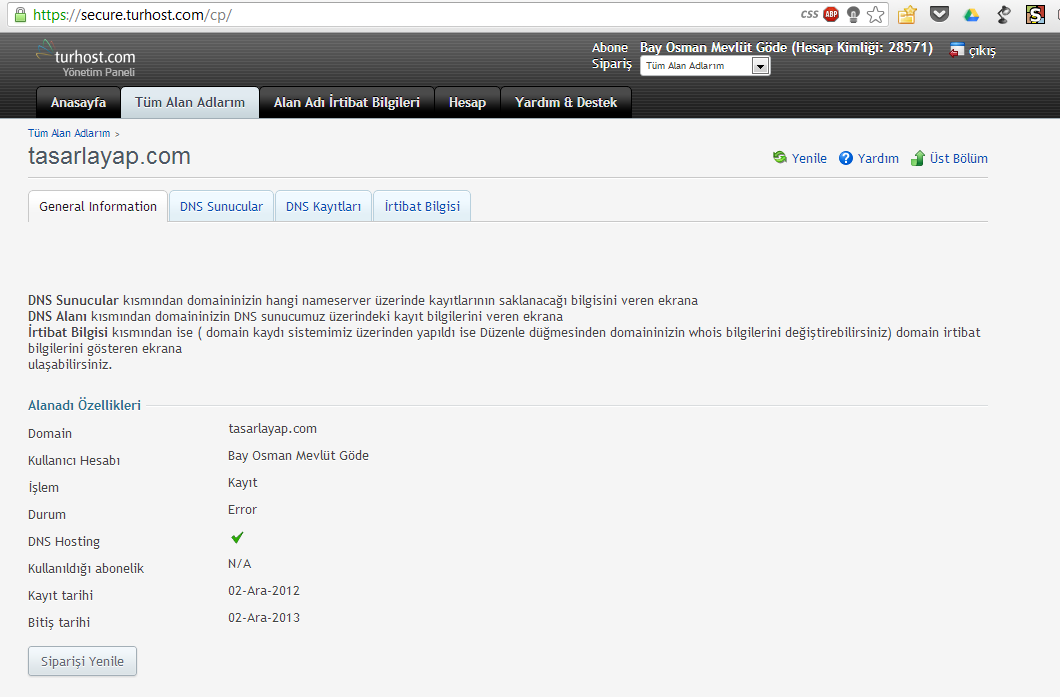Click the Bitiş tarihi field label
The image size is (1060, 697).
point(59,623)
